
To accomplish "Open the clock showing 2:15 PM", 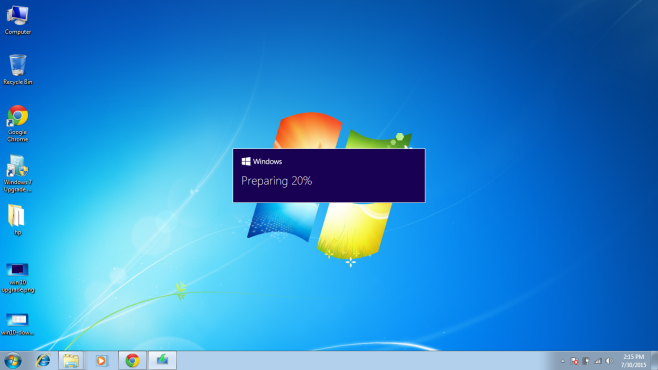I will [634, 361].
